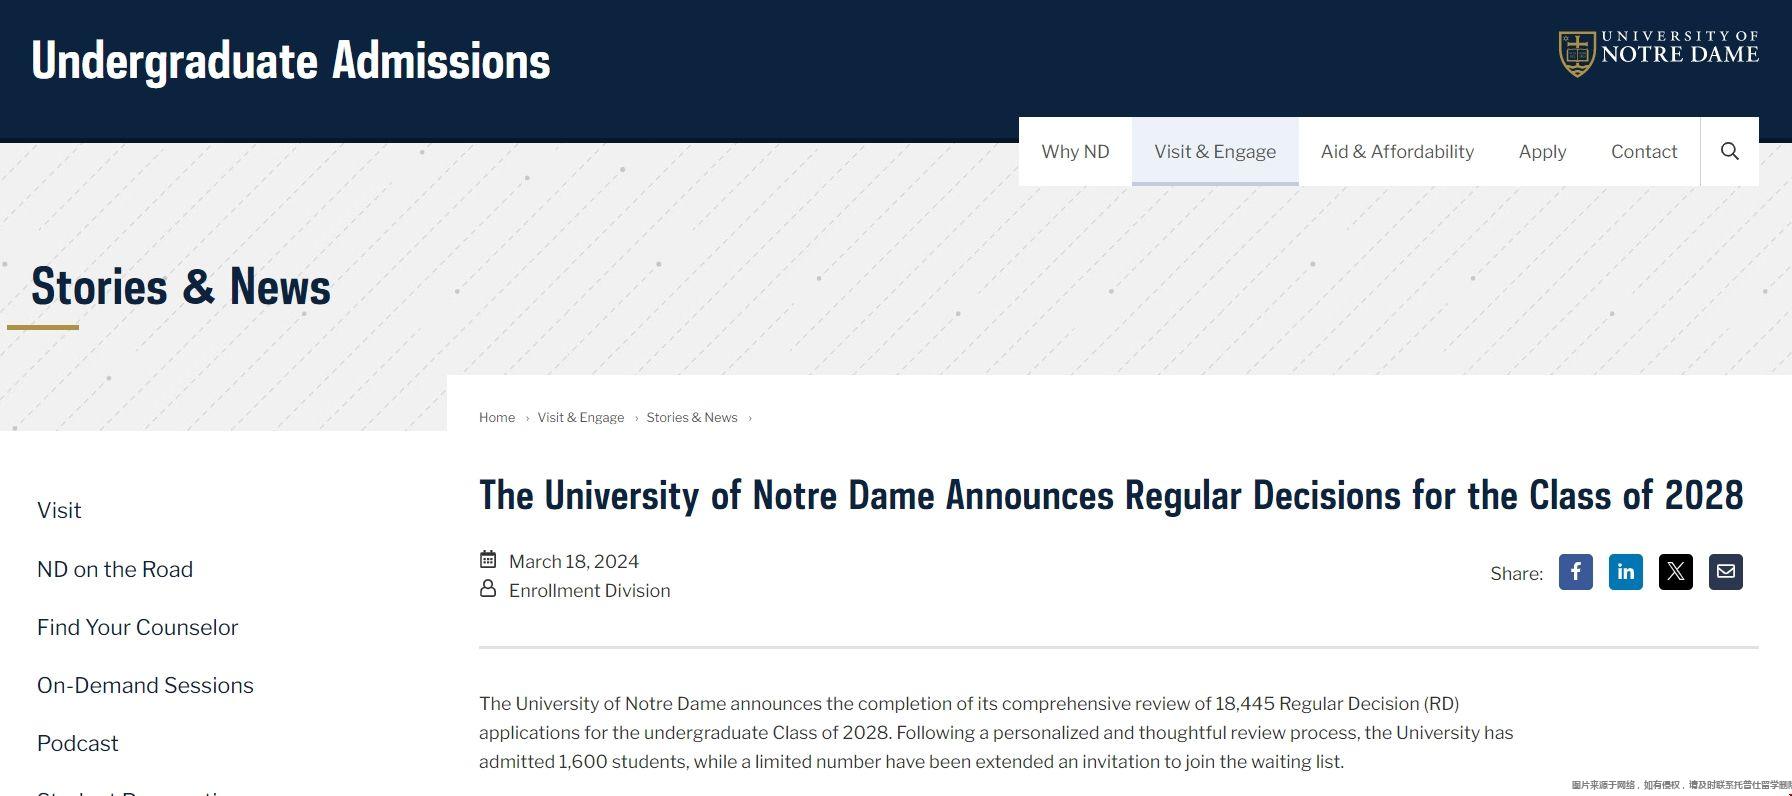Share article via email icon
1792x796 pixels.
(1725, 572)
